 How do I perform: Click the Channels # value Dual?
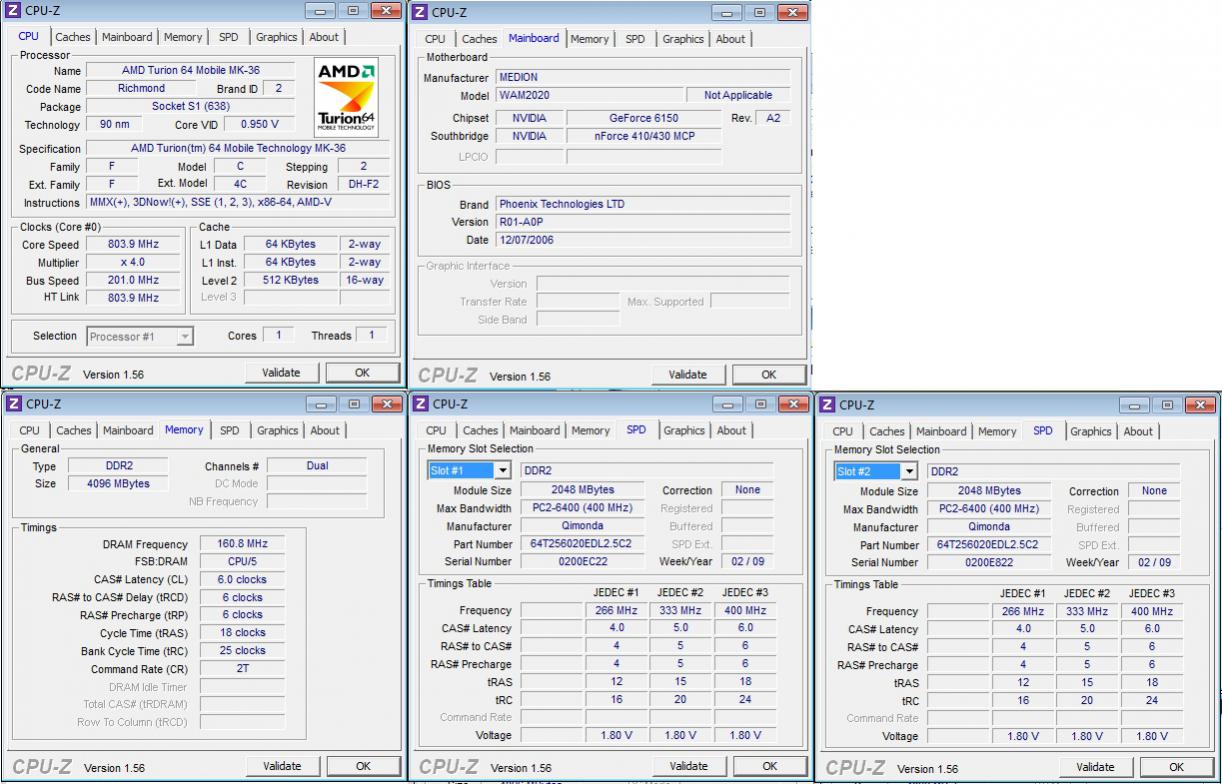(317, 466)
